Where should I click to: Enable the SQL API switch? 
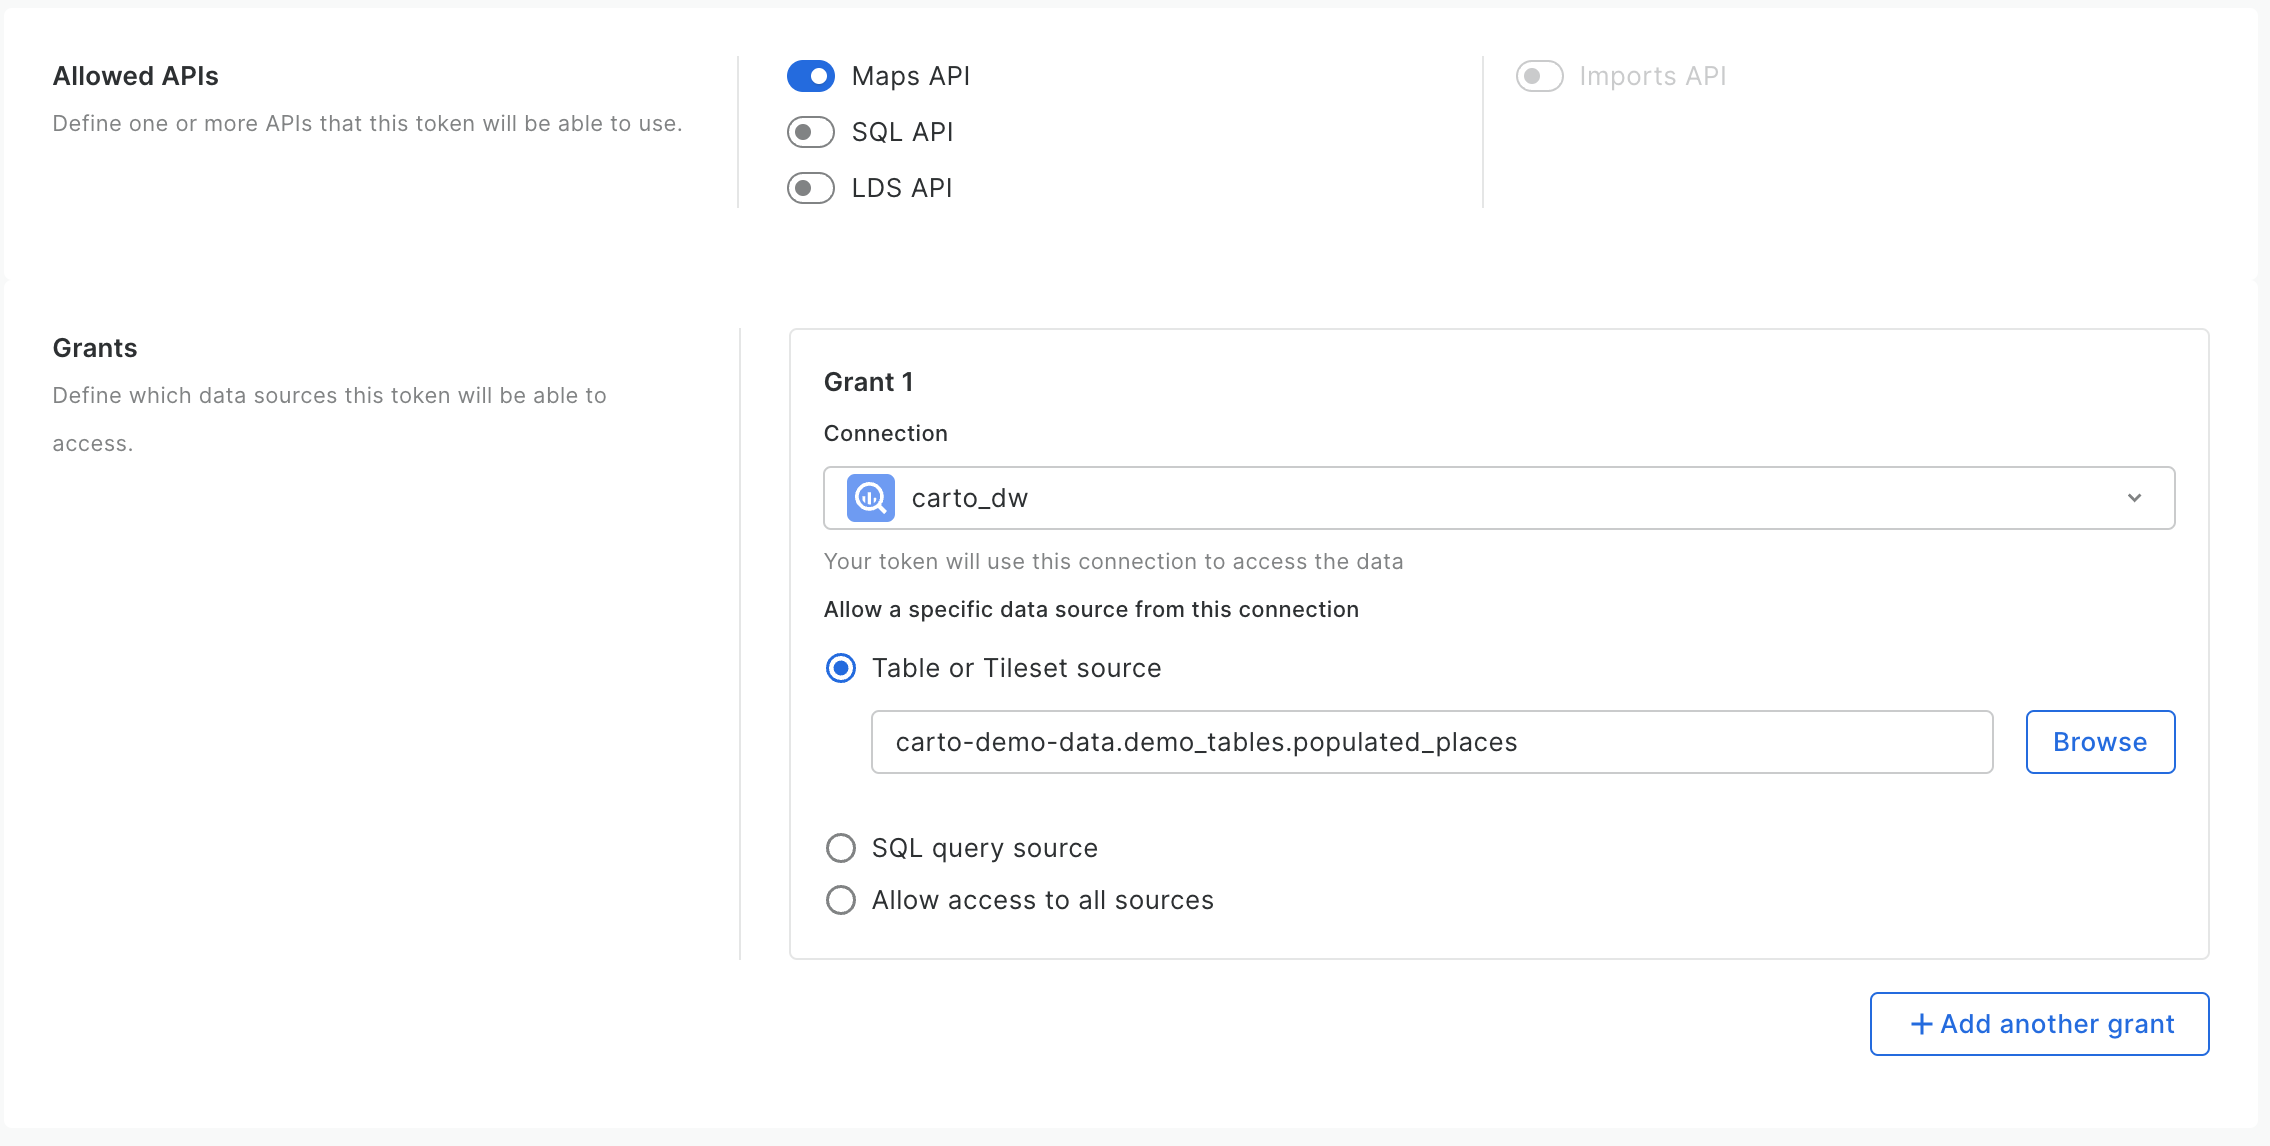(x=810, y=132)
